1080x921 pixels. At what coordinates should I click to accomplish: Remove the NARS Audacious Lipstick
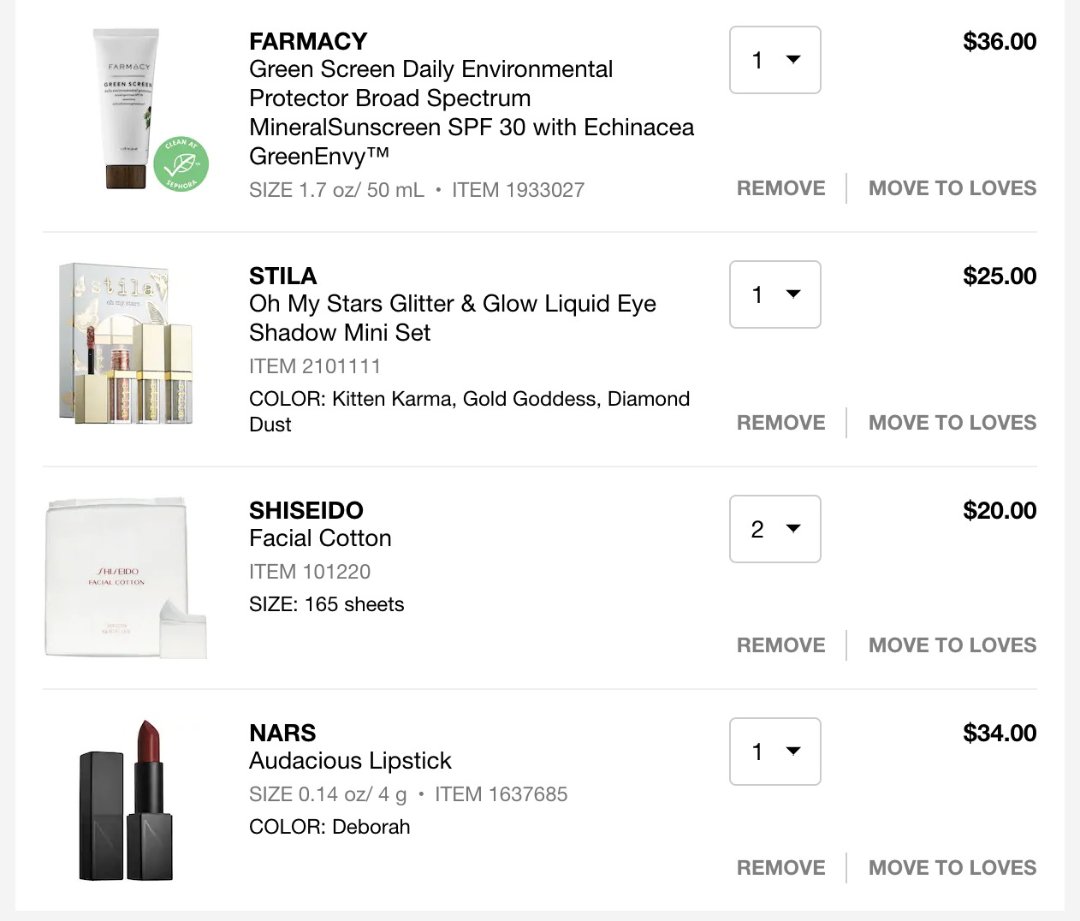point(781,867)
